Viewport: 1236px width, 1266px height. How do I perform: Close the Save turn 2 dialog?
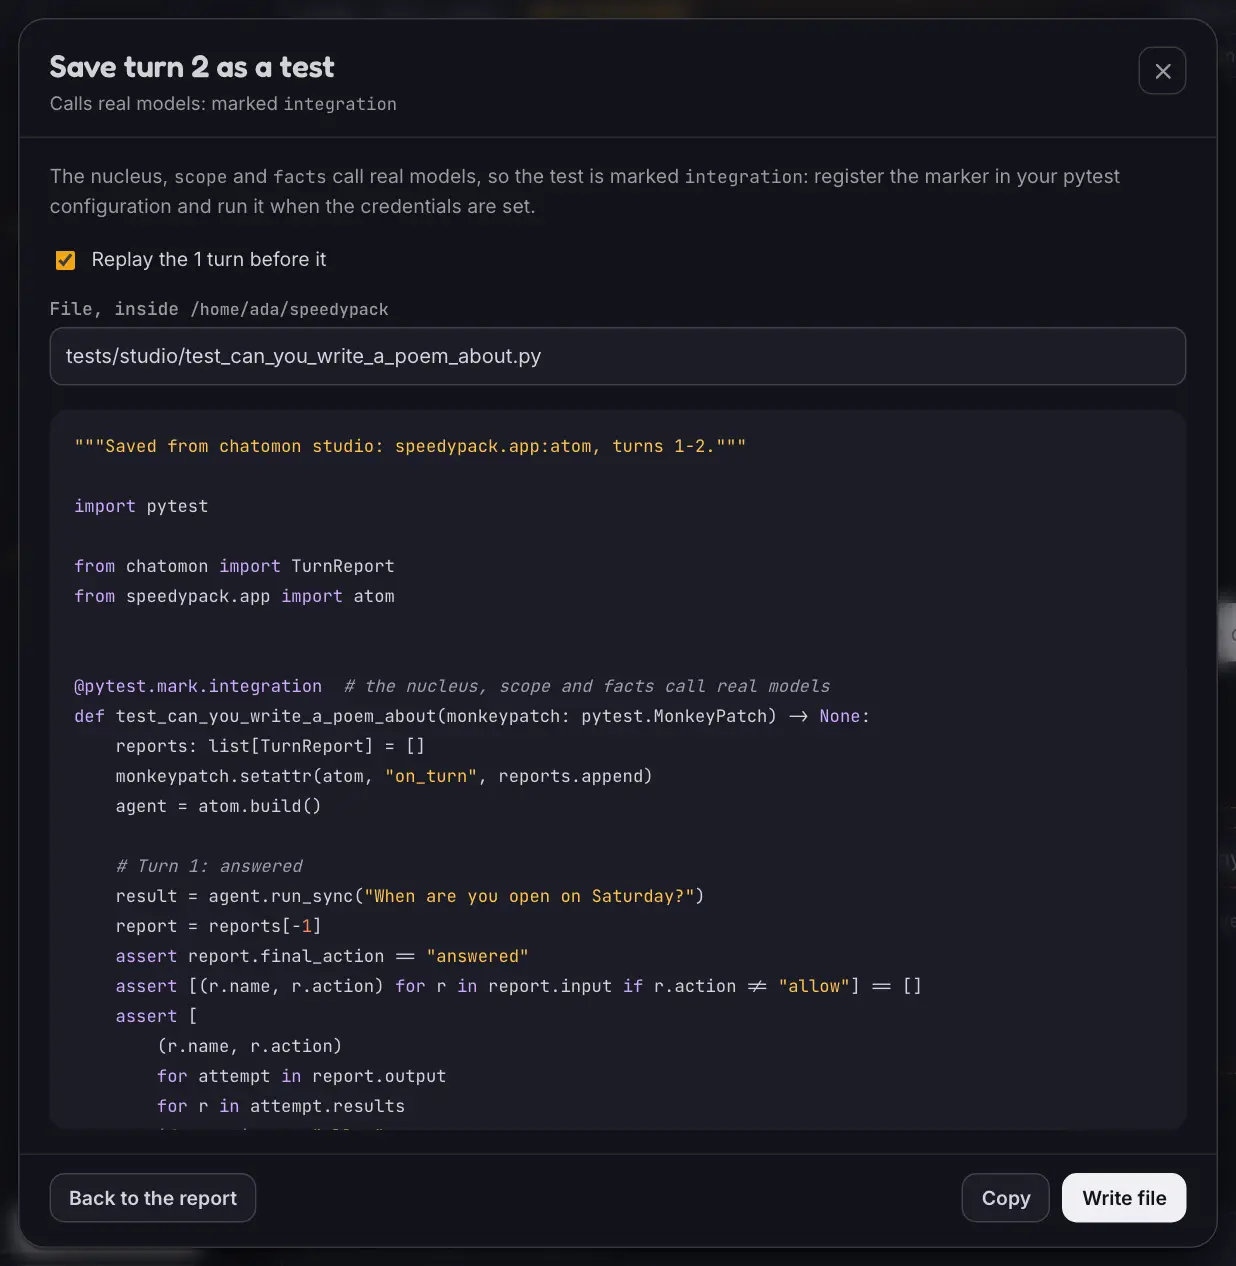coord(1162,71)
